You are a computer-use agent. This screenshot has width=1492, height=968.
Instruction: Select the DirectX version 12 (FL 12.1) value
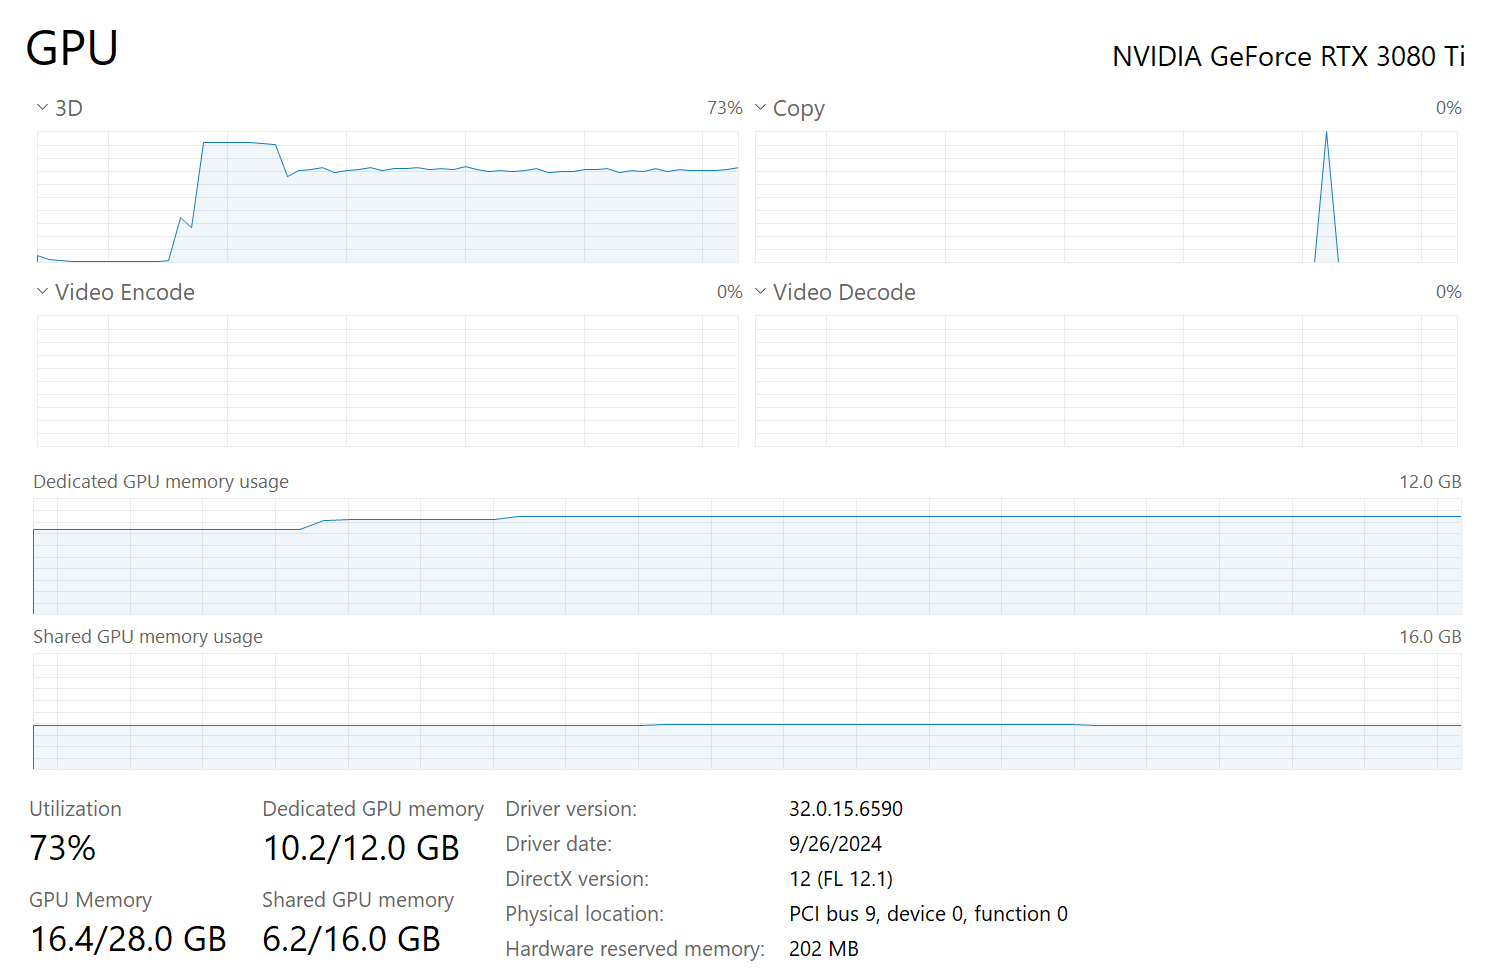841,879
